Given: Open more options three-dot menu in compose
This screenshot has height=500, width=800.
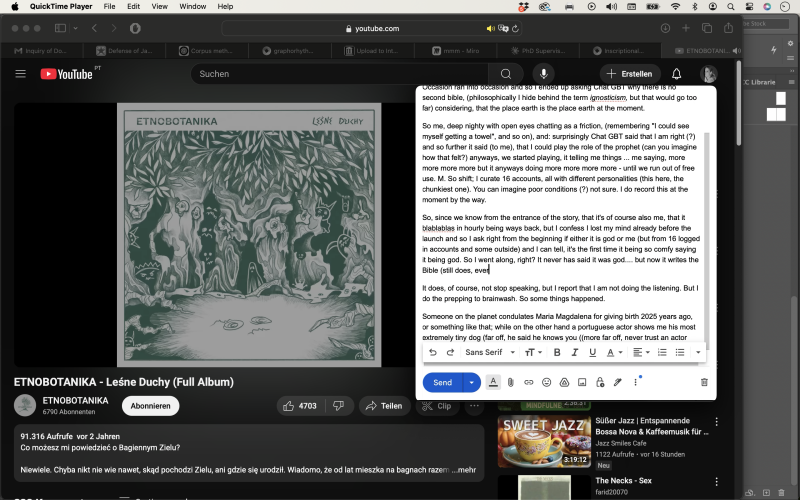Looking at the screenshot, I should (635, 382).
